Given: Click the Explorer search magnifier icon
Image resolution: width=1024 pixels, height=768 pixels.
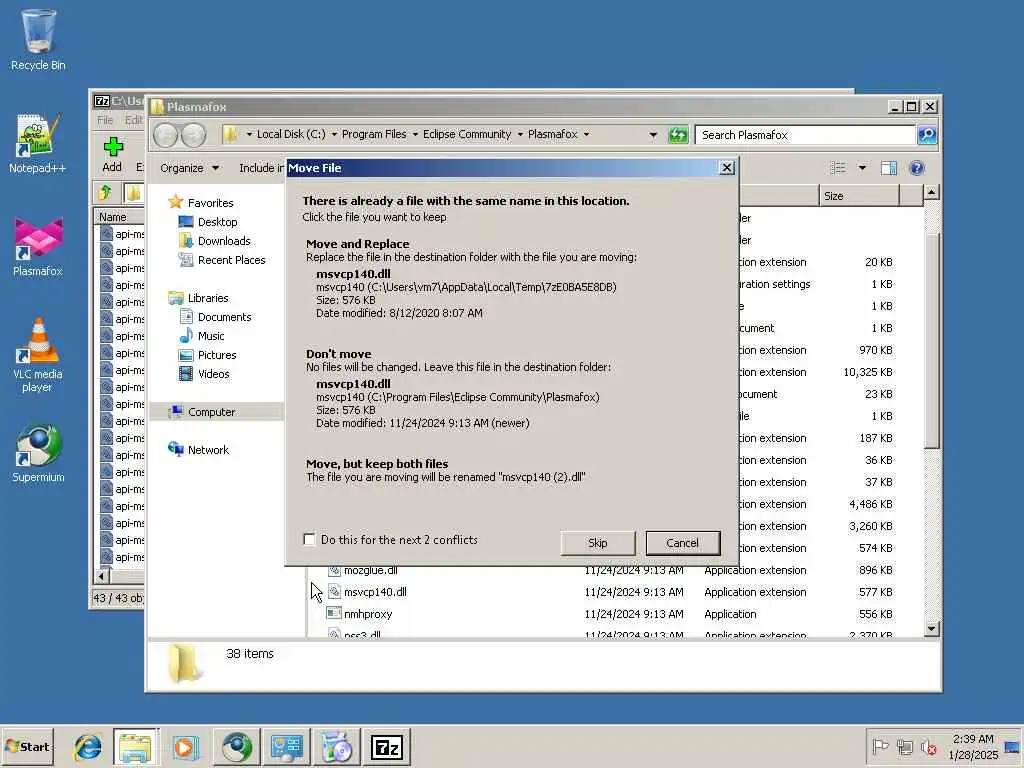Looking at the screenshot, I should point(927,135).
